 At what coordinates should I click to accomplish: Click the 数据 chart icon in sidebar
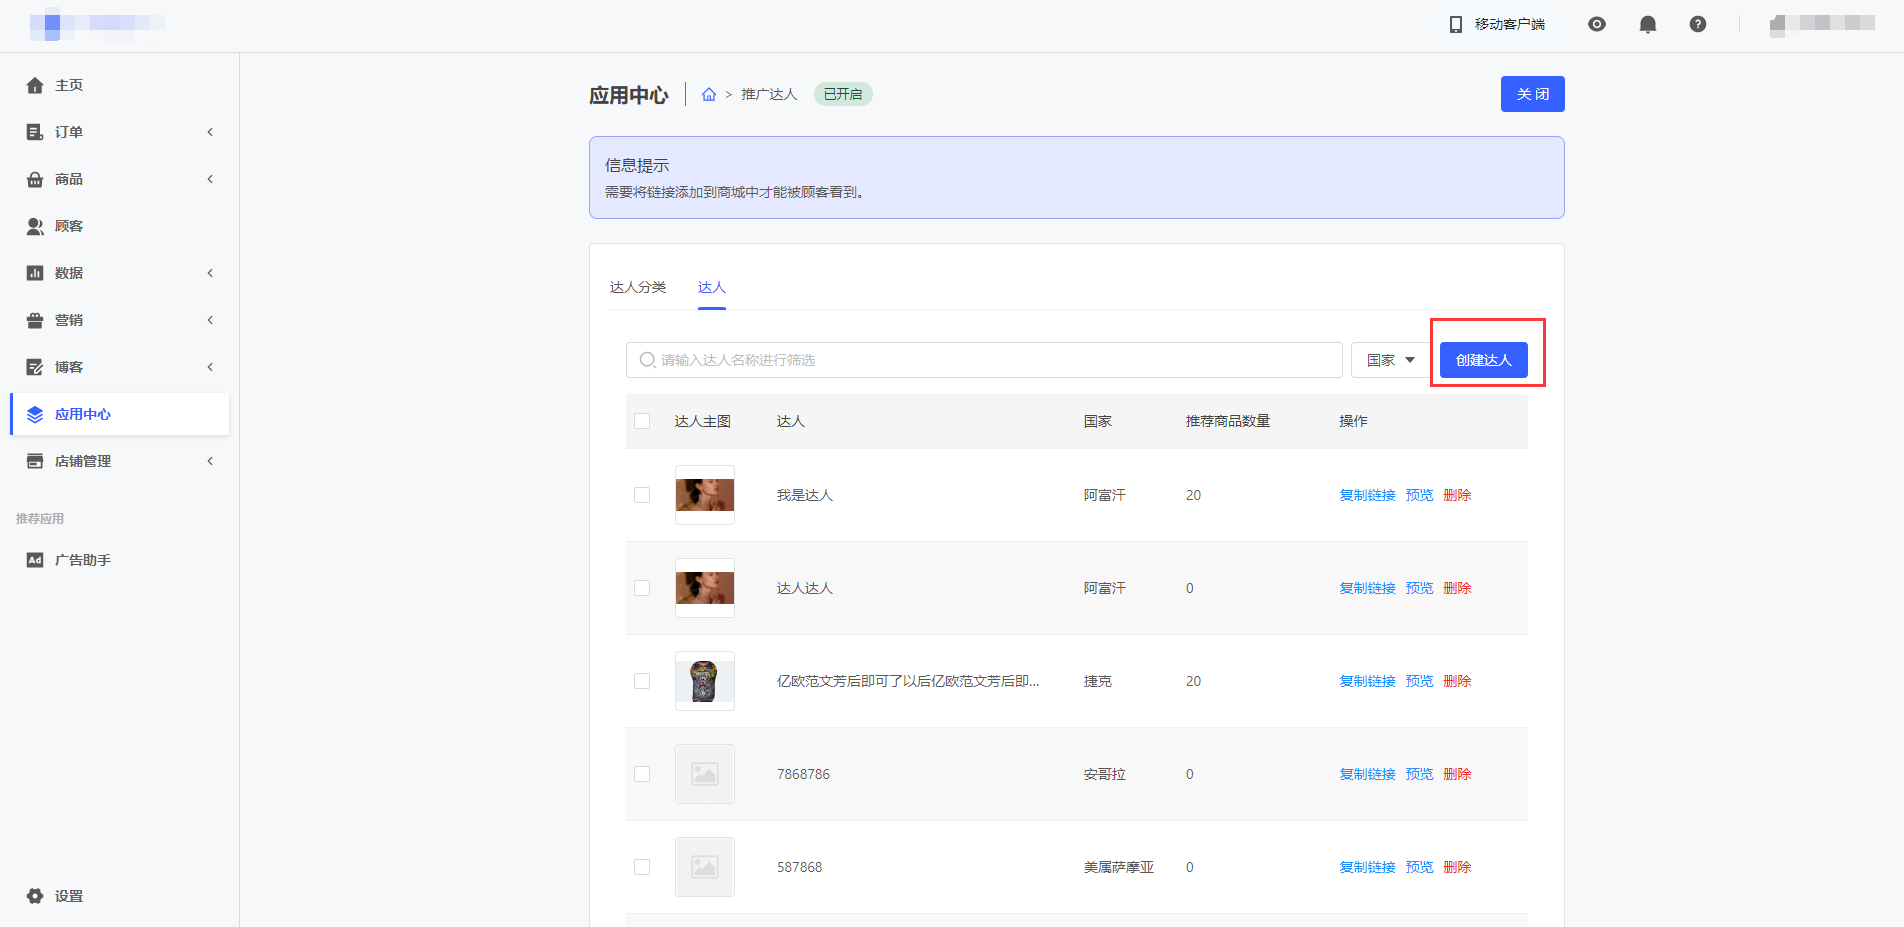point(35,273)
